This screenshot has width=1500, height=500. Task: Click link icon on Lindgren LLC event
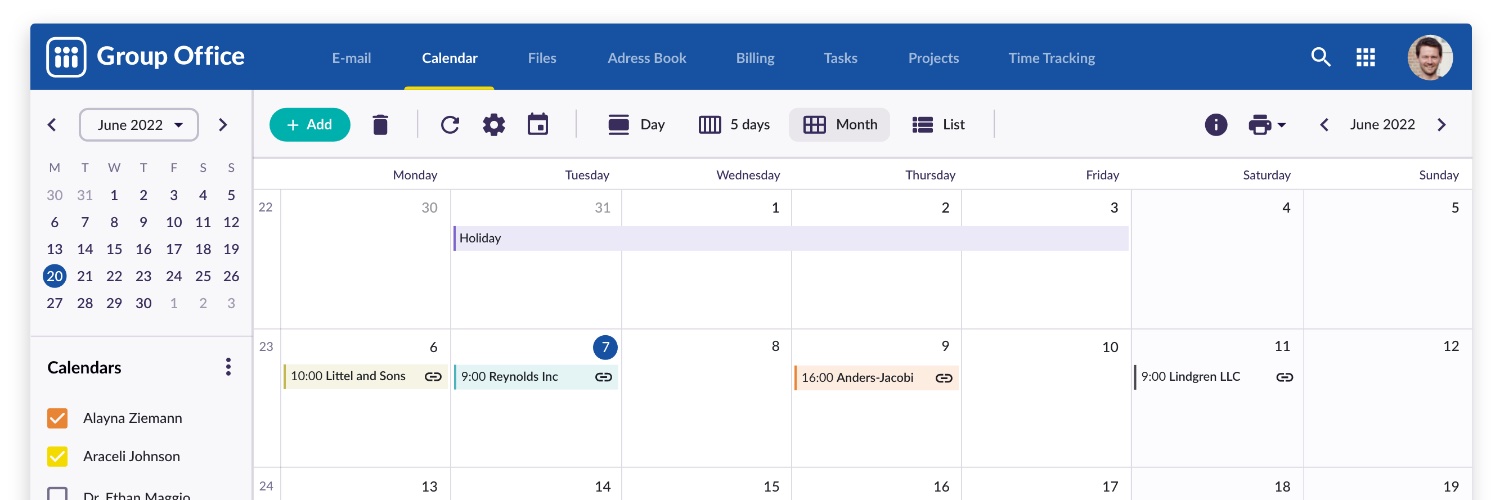pyautogui.click(x=1285, y=377)
